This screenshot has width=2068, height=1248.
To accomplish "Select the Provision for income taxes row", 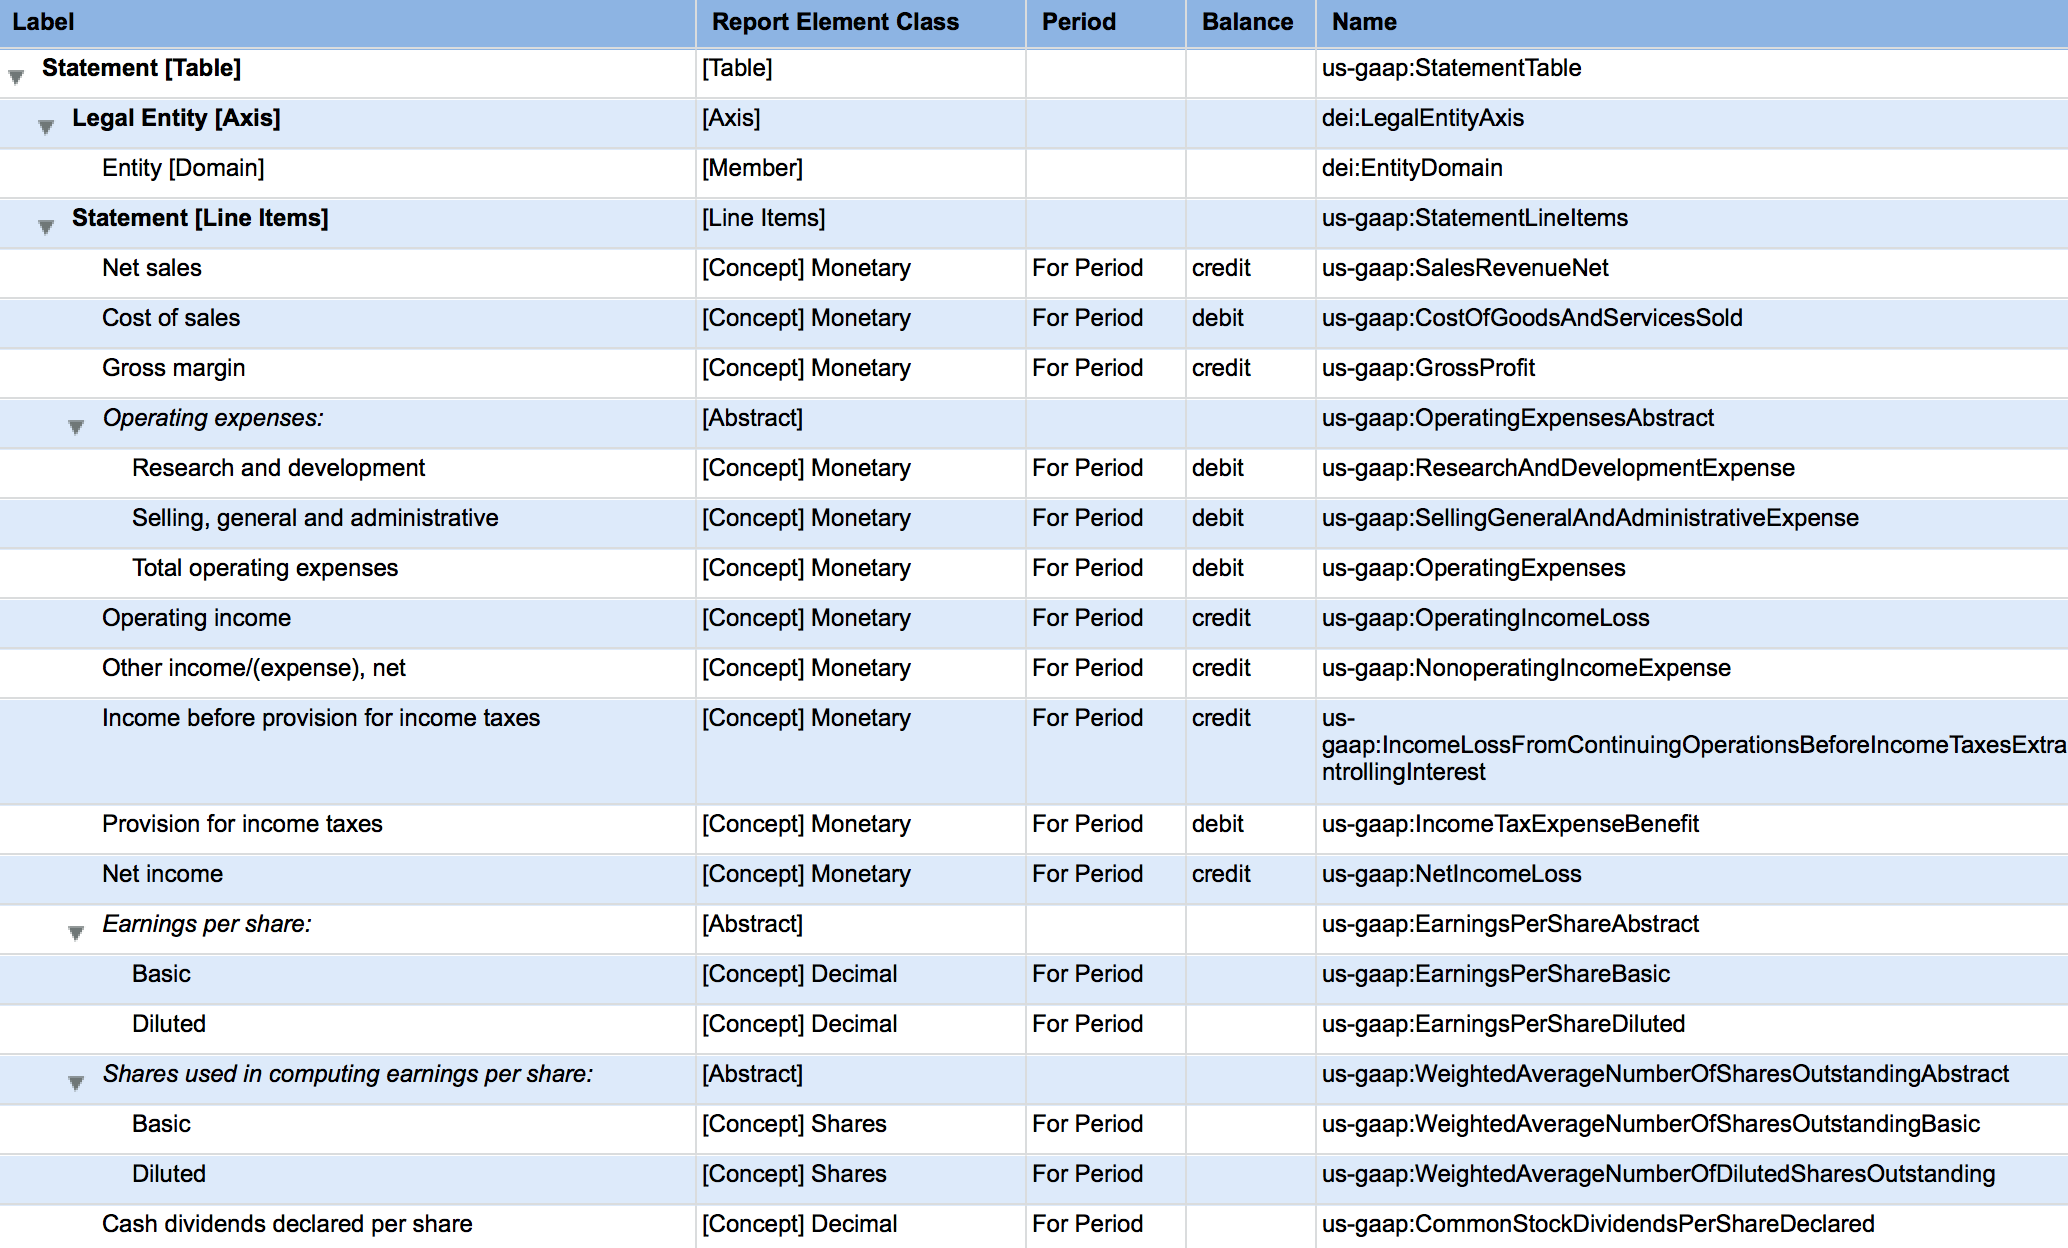I will pos(242,824).
